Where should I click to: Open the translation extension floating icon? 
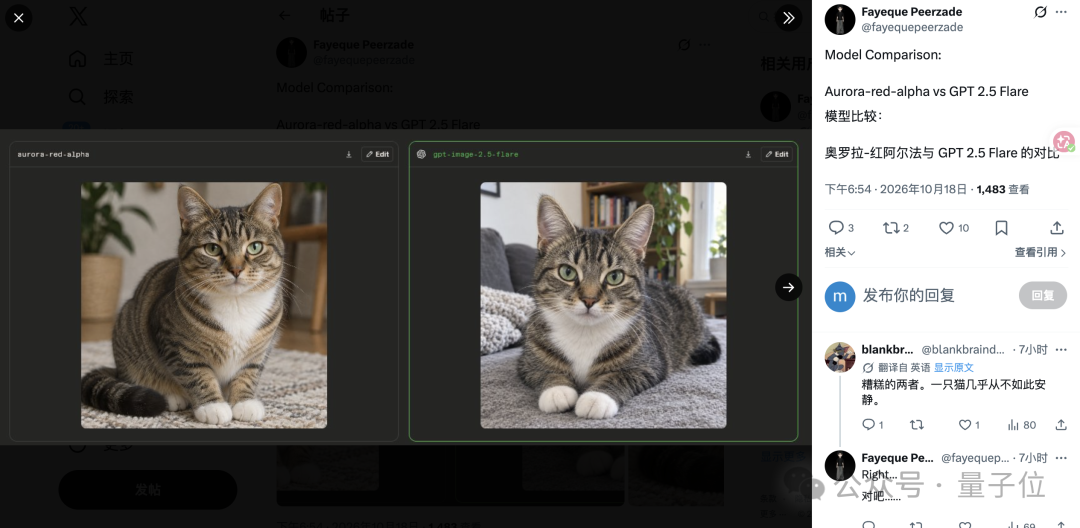1063,142
